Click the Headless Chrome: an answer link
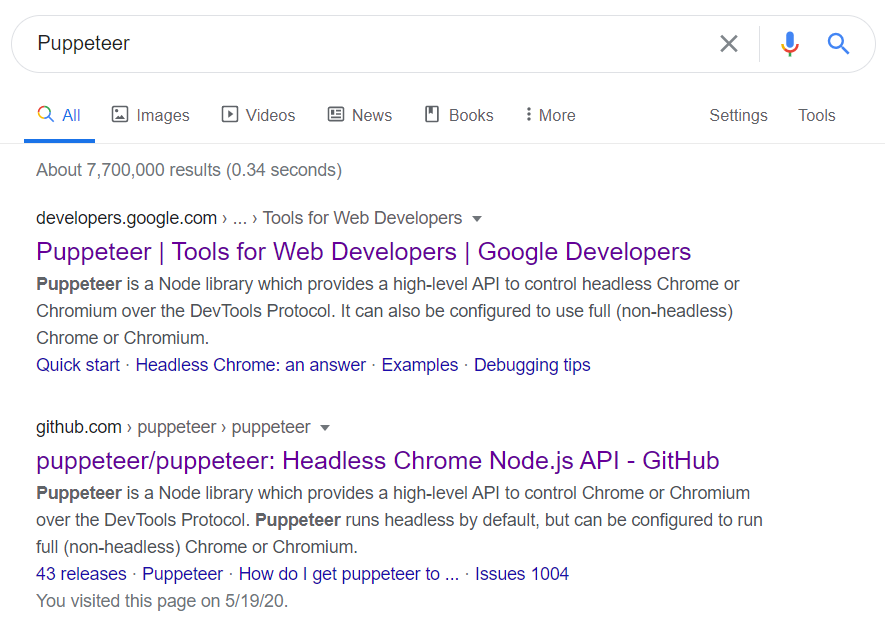The height and width of the screenshot is (620, 885). coord(250,364)
